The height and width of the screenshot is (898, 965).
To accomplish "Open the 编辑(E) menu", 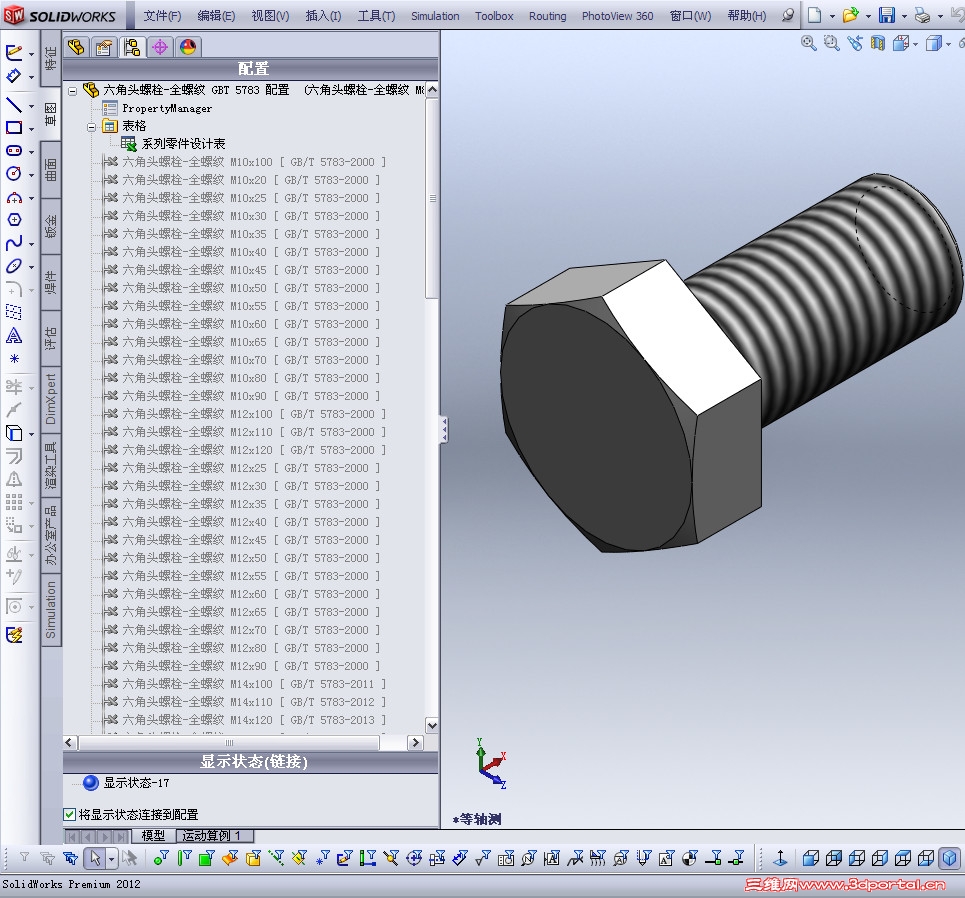I will (216, 16).
